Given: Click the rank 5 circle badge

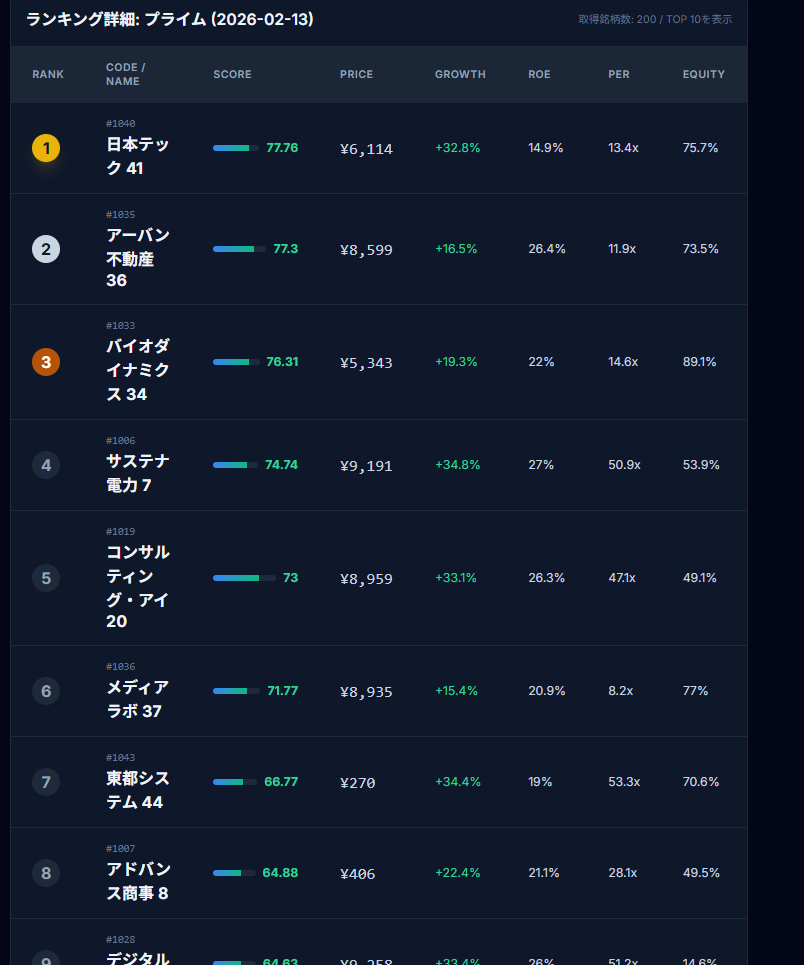Looking at the screenshot, I should [x=46, y=578].
